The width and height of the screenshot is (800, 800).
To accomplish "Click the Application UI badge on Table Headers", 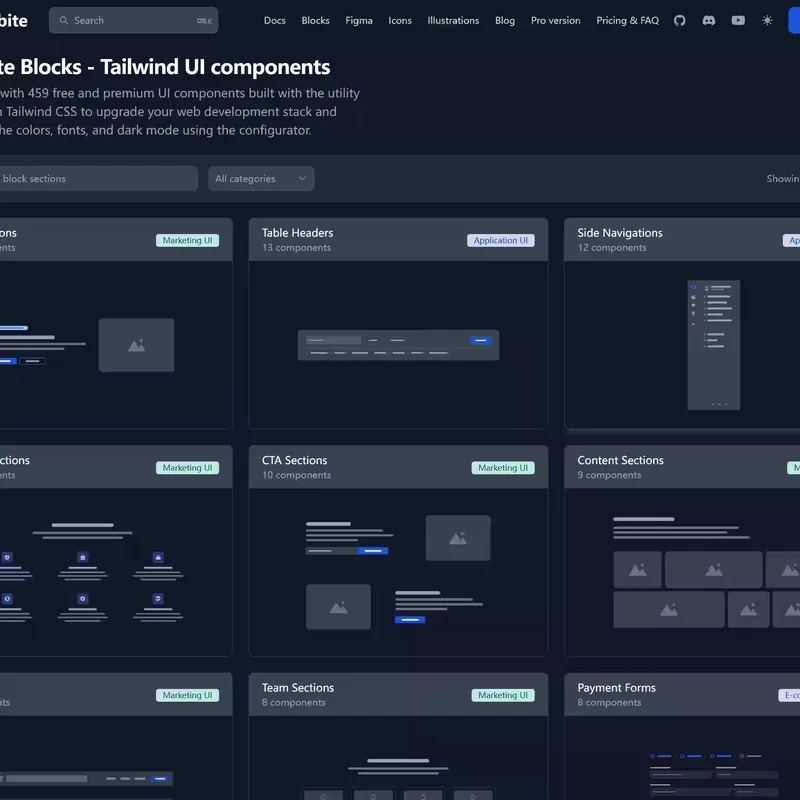I will pyautogui.click(x=501, y=240).
